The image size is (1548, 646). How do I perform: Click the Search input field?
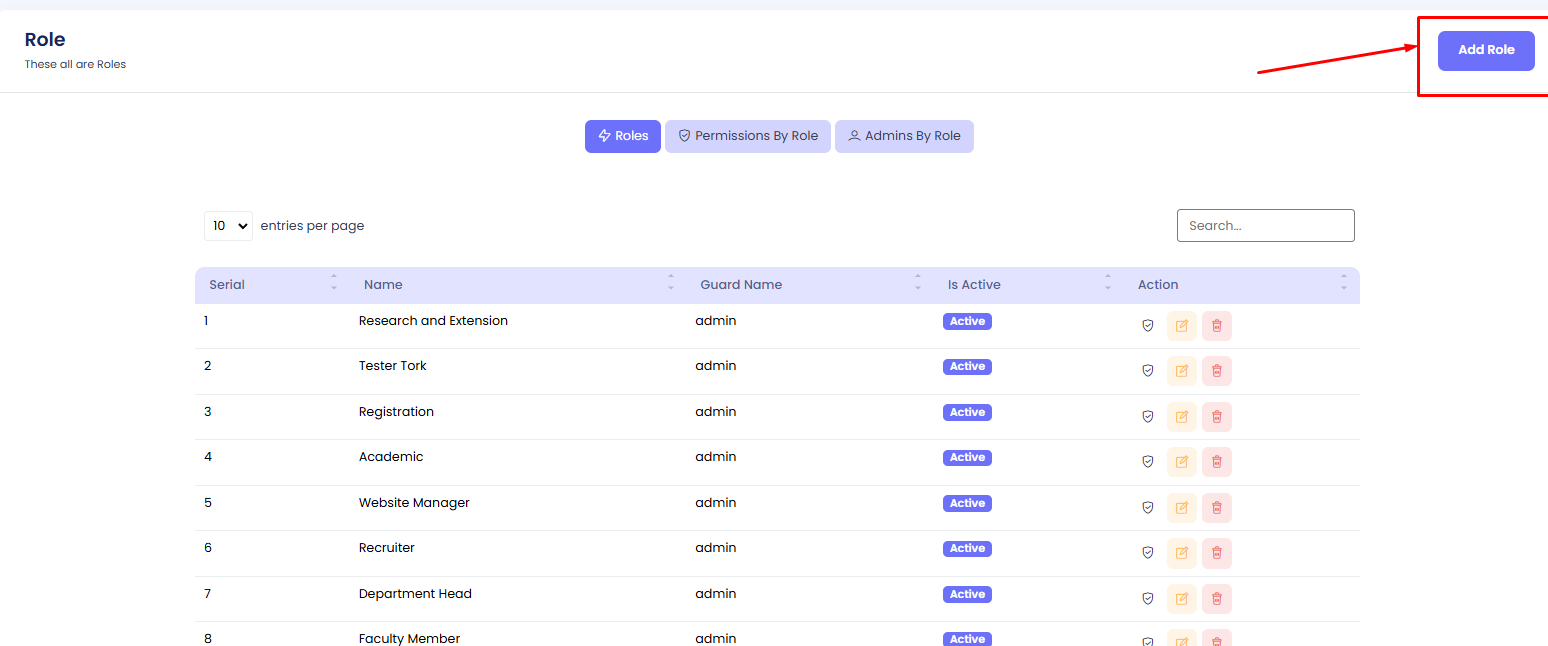tap(1265, 226)
